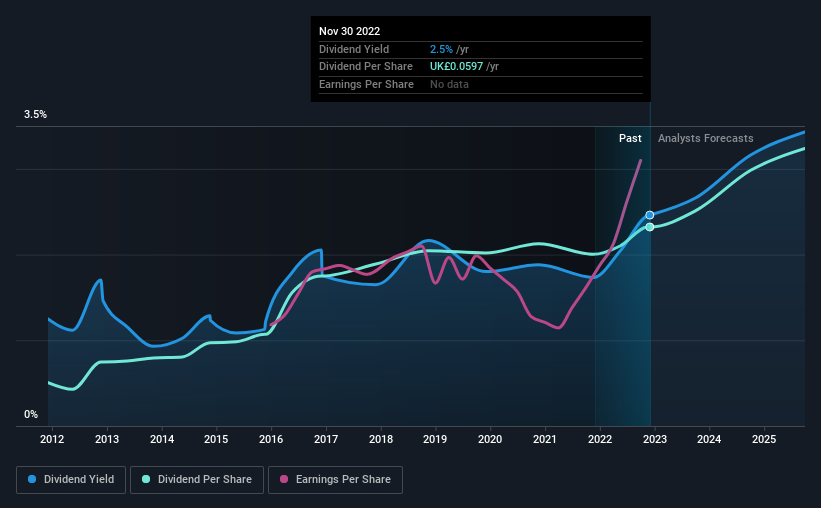Toggle the Dividend Yield legend button

(x=71, y=480)
